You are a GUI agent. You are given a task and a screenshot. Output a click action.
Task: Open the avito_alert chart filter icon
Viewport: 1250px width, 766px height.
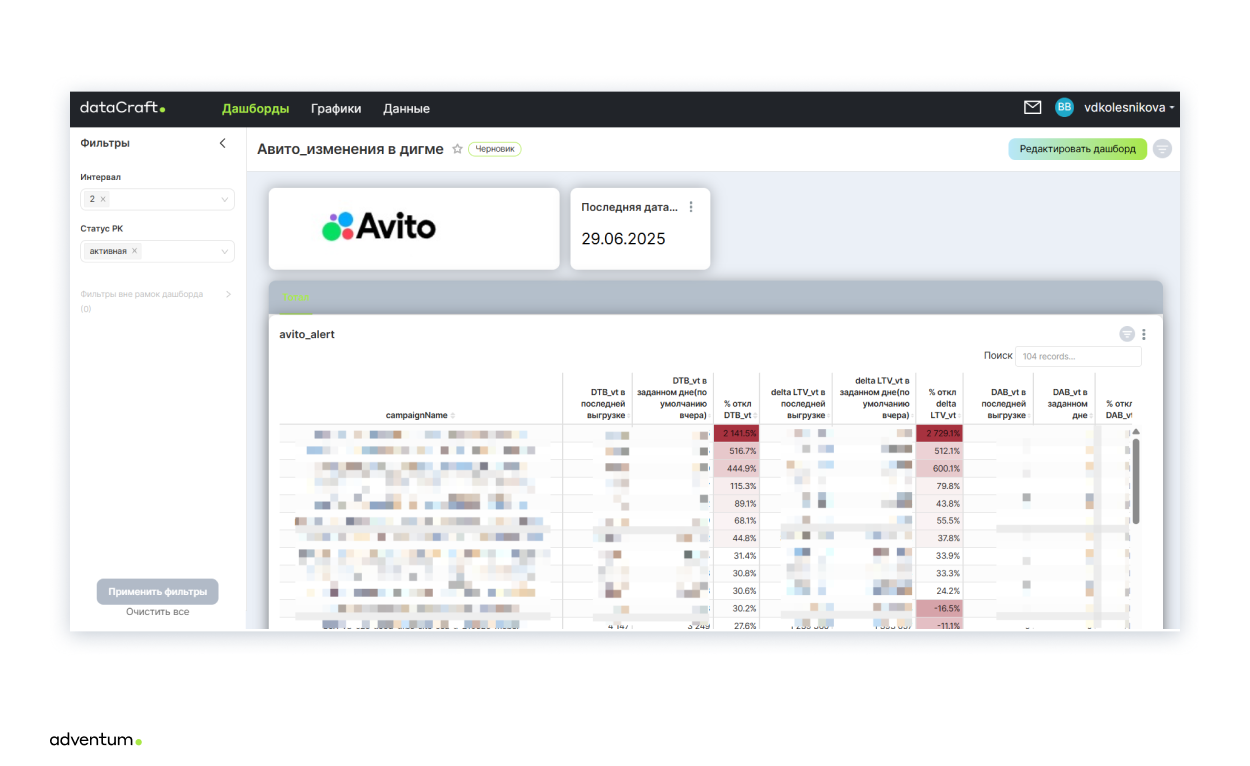click(x=1127, y=334)
